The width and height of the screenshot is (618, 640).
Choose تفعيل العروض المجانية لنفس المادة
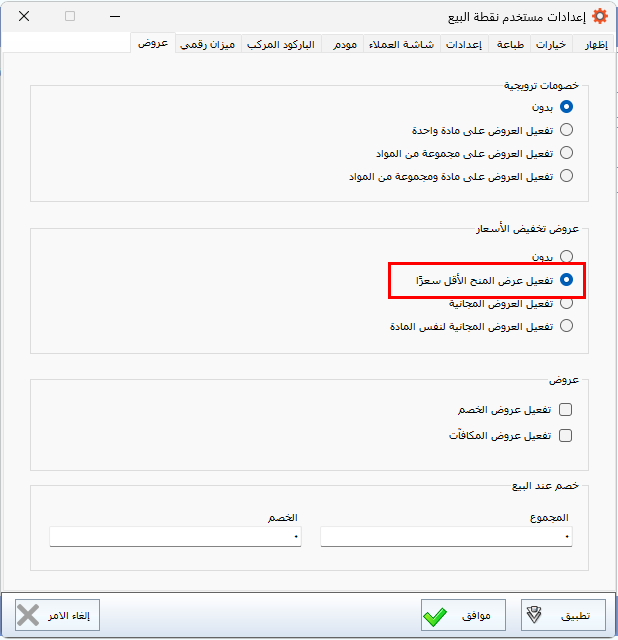pyautogui.click(x=566, y=326)
